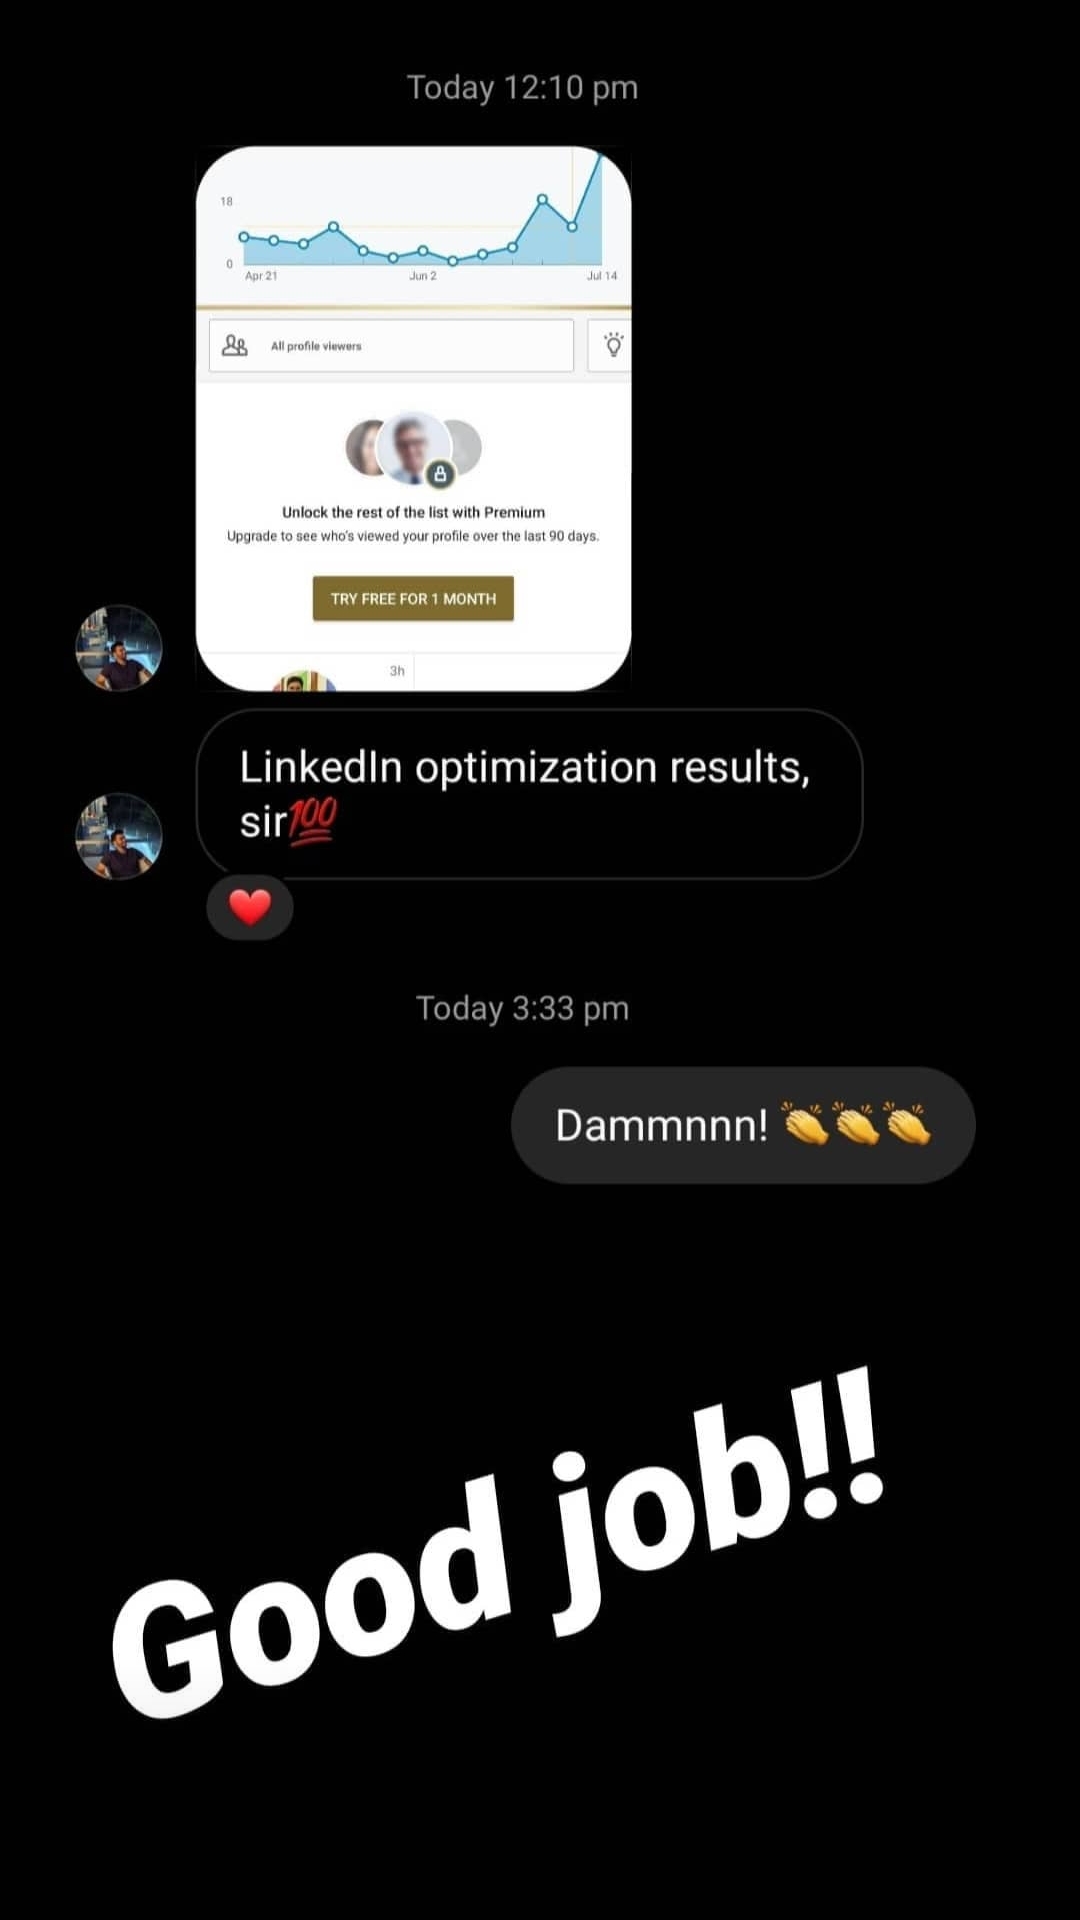
Task: Open sender's avatar next to the shared image
Action: [119, 648]
